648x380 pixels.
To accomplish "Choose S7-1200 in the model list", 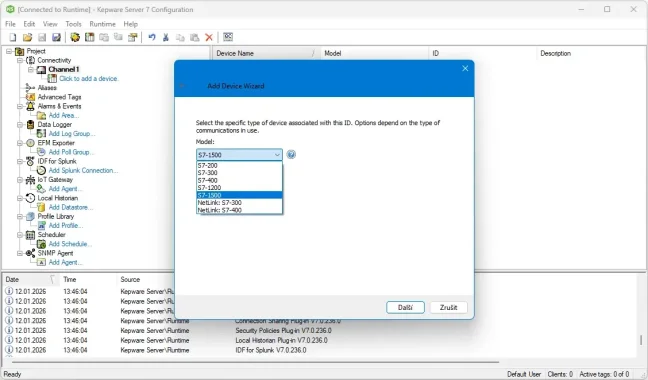I will click(x=239, y=188).
